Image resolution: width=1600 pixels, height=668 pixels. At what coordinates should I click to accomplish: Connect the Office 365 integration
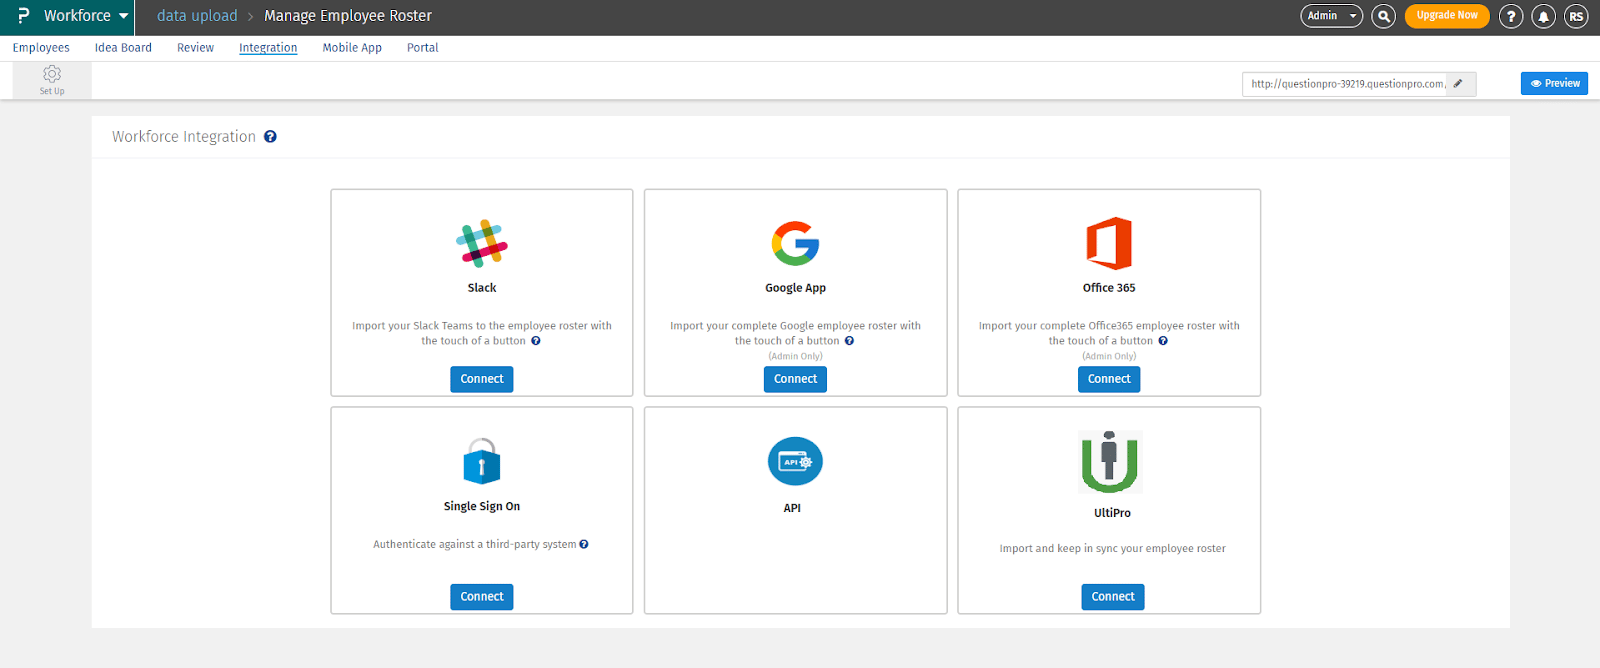click(x=1109, y=379)
